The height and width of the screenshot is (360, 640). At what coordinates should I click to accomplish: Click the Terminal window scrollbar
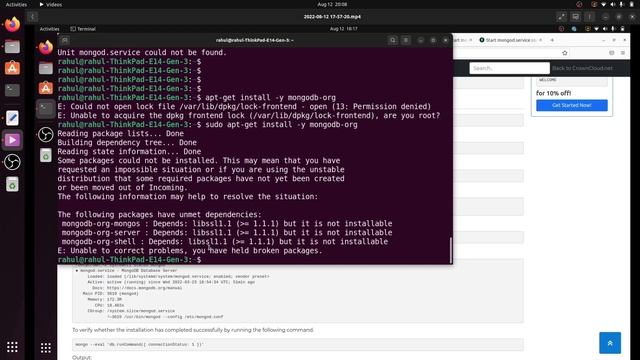pos(451,250)
